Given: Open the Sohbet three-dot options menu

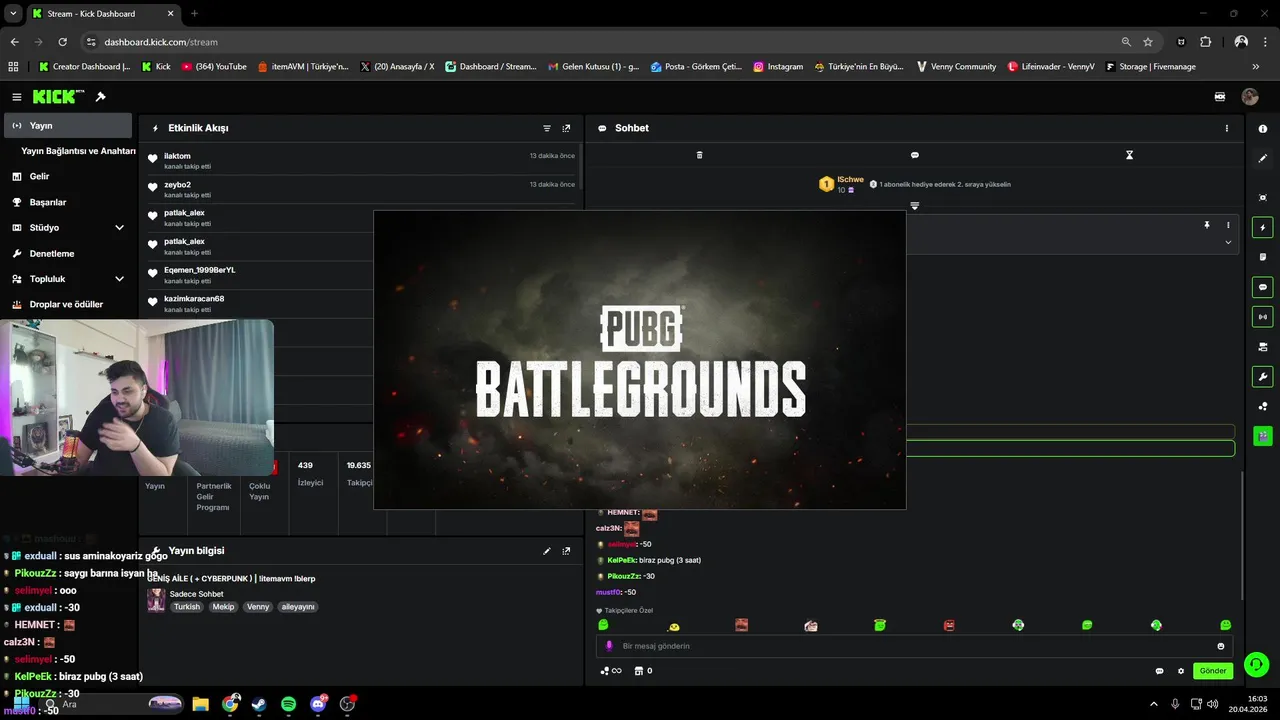Looking at the screenshot, I should click(x=1227, y=128).
